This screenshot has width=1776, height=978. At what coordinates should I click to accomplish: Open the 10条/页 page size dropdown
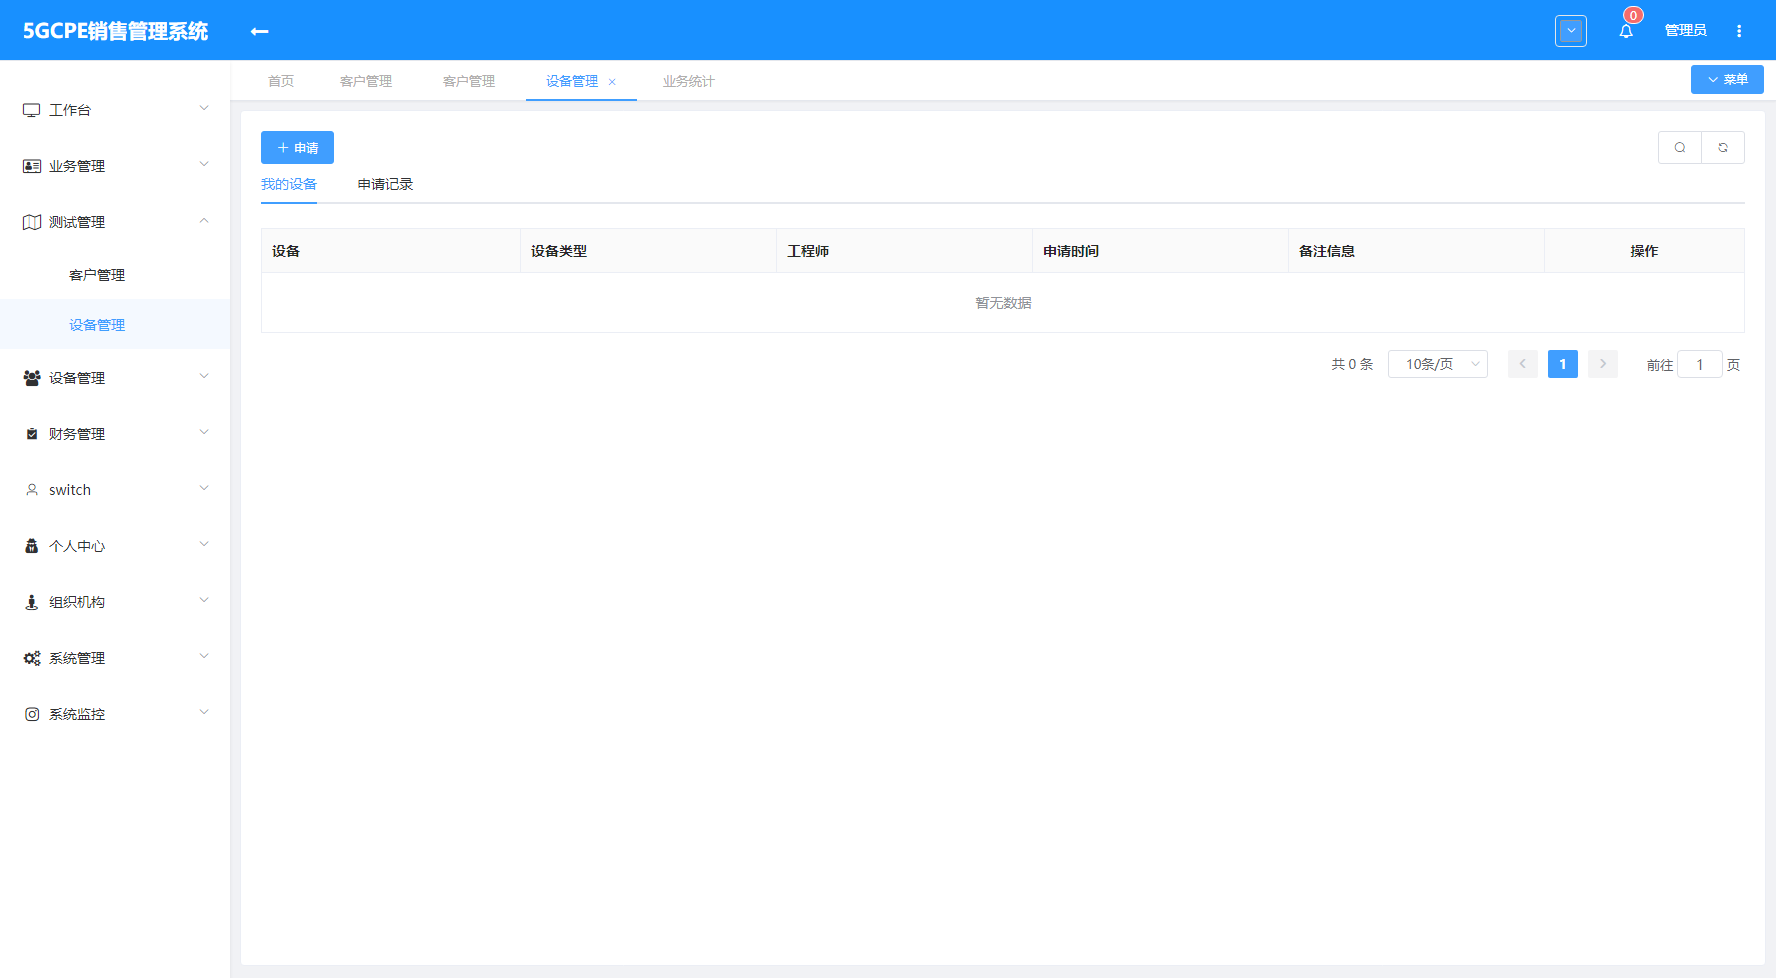(1437, 364)
